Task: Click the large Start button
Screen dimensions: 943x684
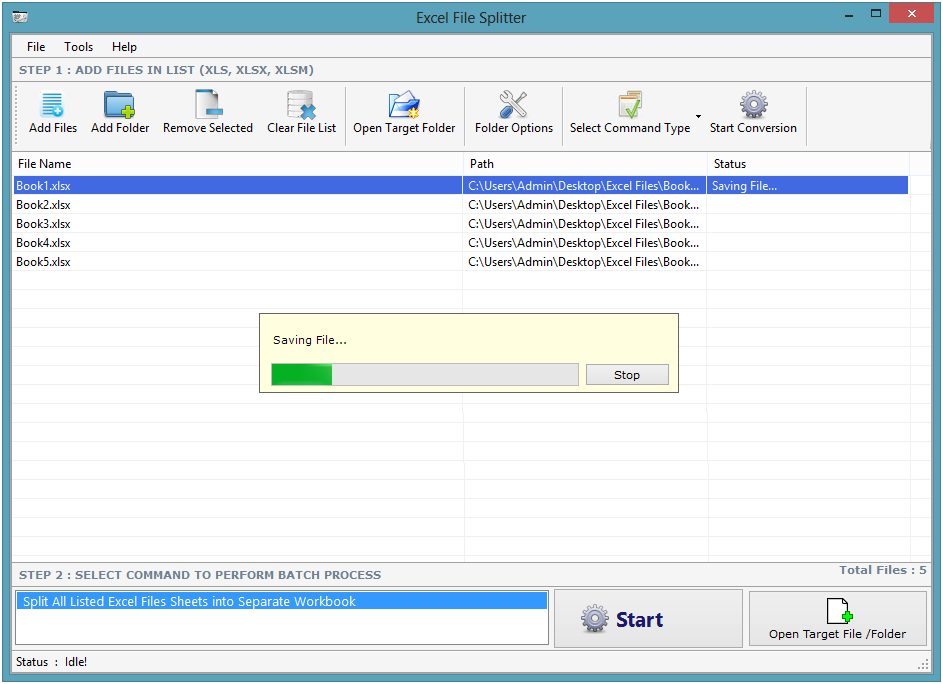Action: tap(648, 618)
